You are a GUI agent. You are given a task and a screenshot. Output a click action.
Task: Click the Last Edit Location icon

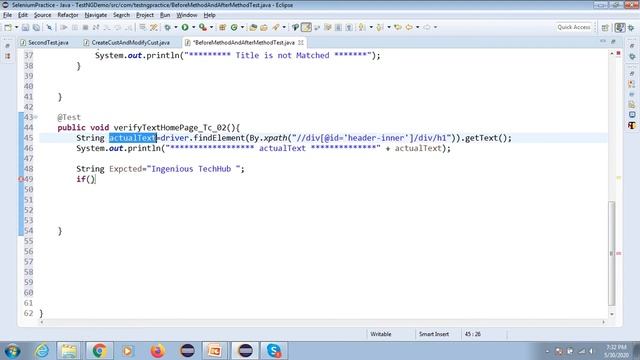[398, 27]
